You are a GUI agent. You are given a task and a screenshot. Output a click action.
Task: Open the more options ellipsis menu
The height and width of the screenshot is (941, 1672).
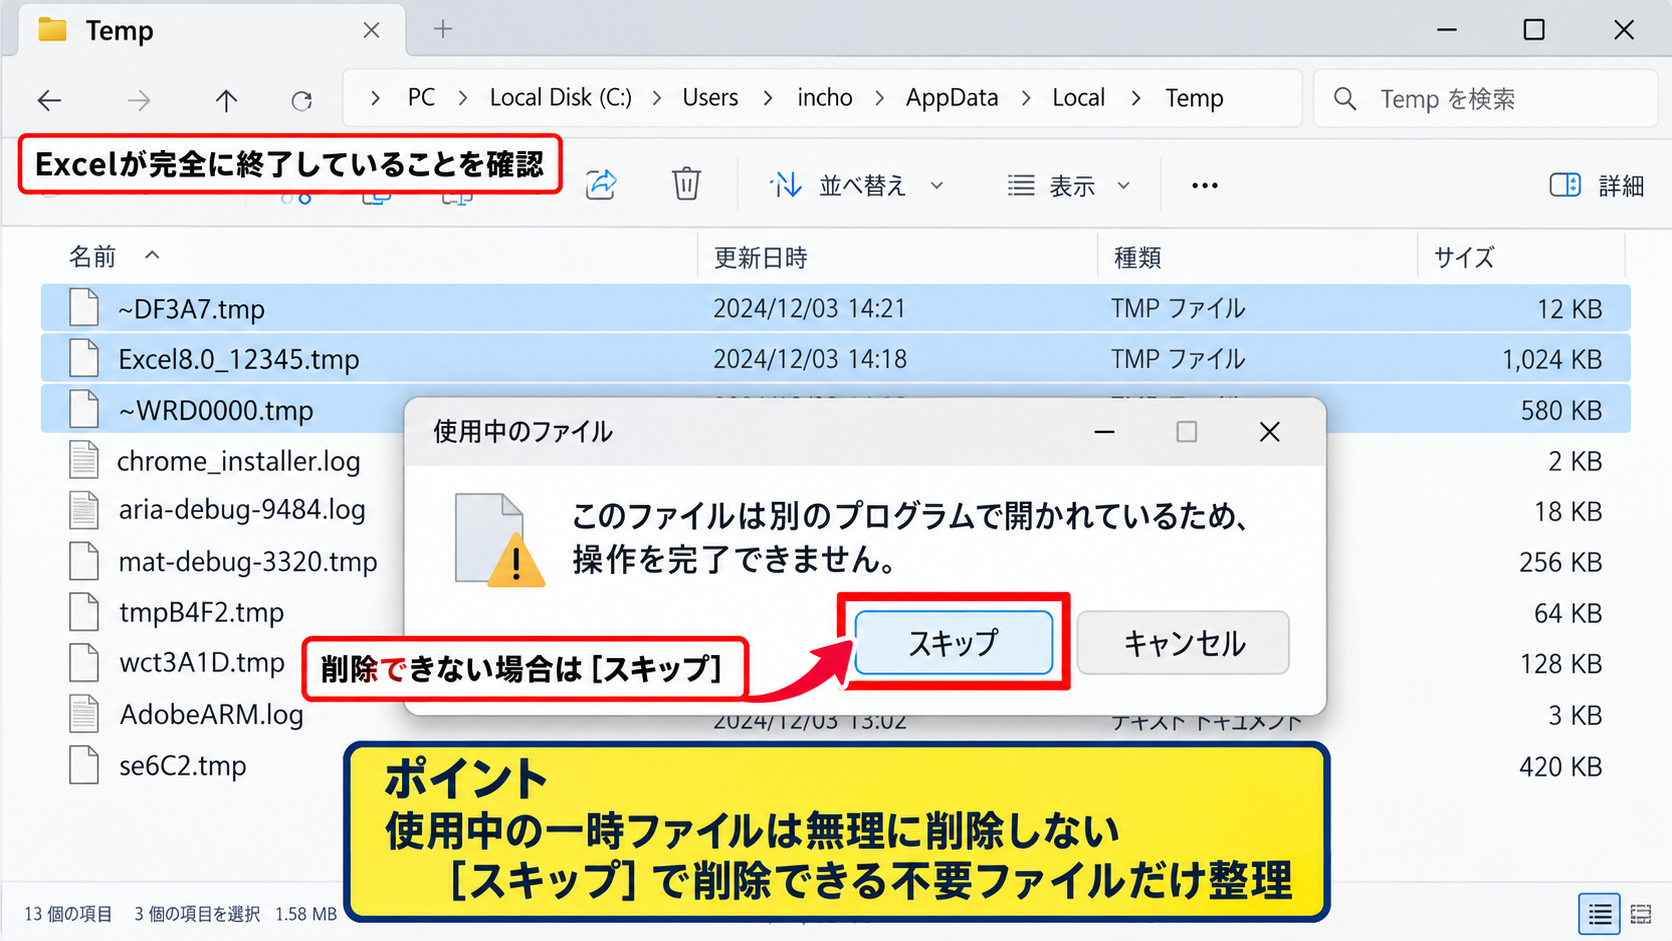pos(1205,185)
